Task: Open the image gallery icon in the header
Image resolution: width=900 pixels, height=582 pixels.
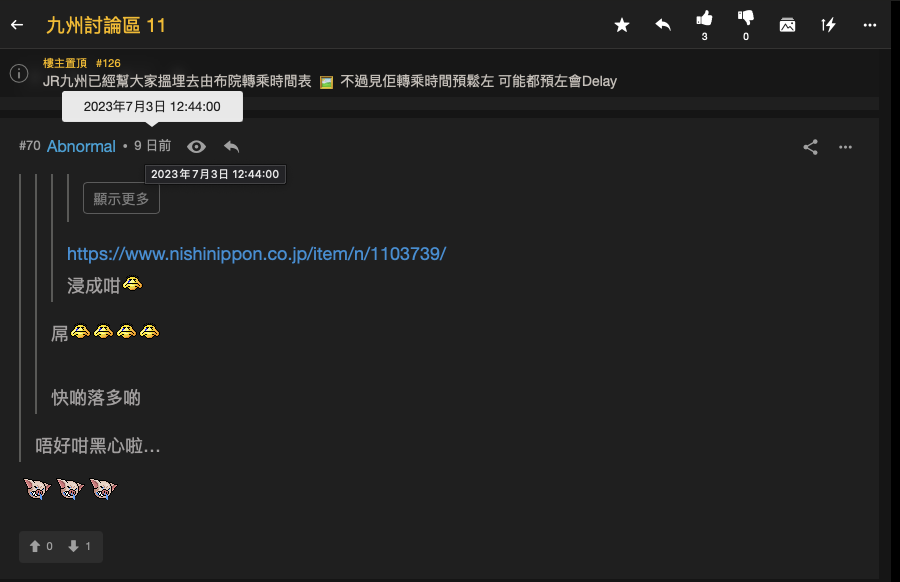Action: pyautogui.click(x=787, y=25)
